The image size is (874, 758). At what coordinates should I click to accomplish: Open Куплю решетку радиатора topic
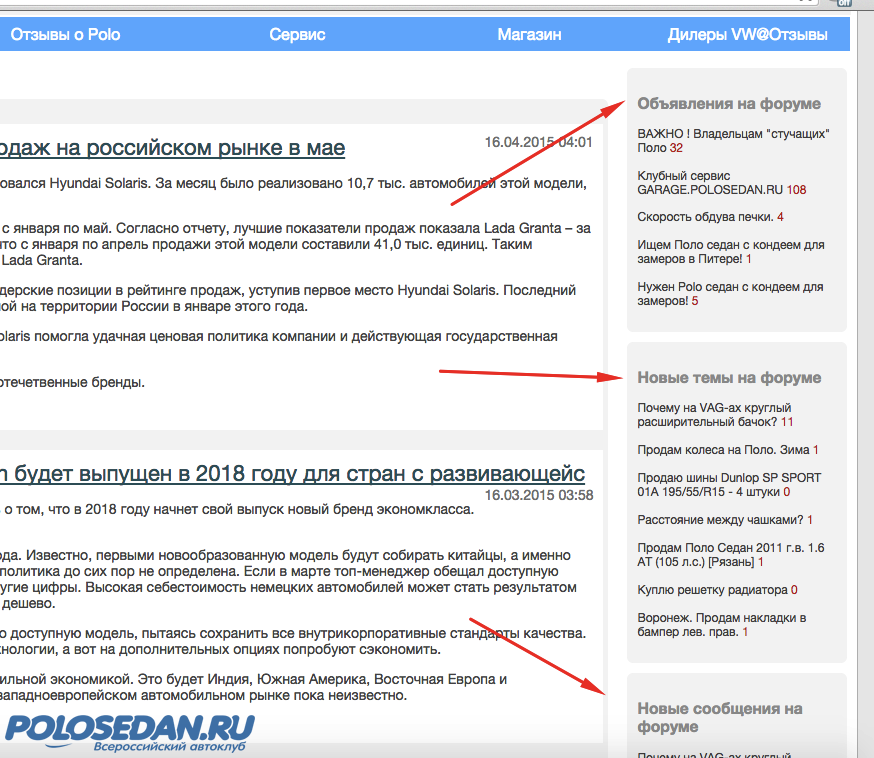[712, 590]
